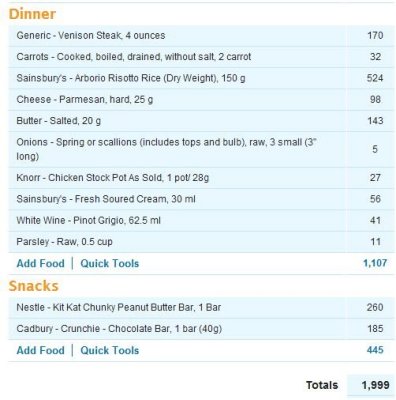Open the raw Parsley entry
Image resolution: width=396 pixels, height=400 pixels.
click(x=64, y=242)
